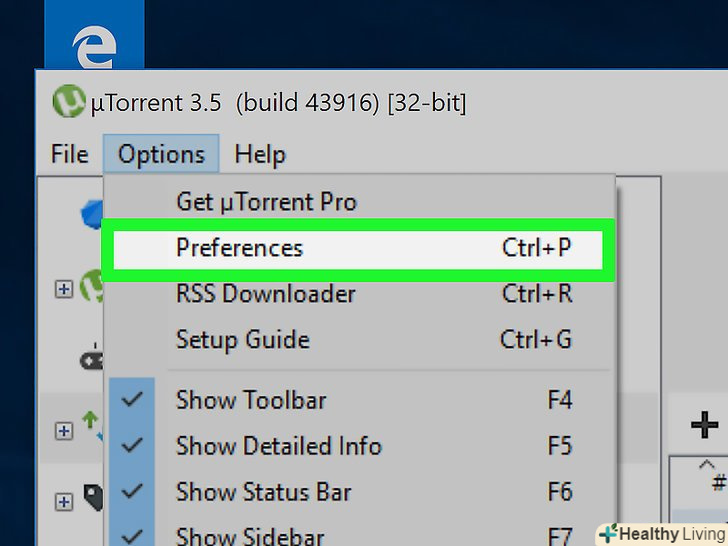Expand the µTorrent logo sidebar node
The height and width of the screenshot is (546, 728).
pos(63,288)
